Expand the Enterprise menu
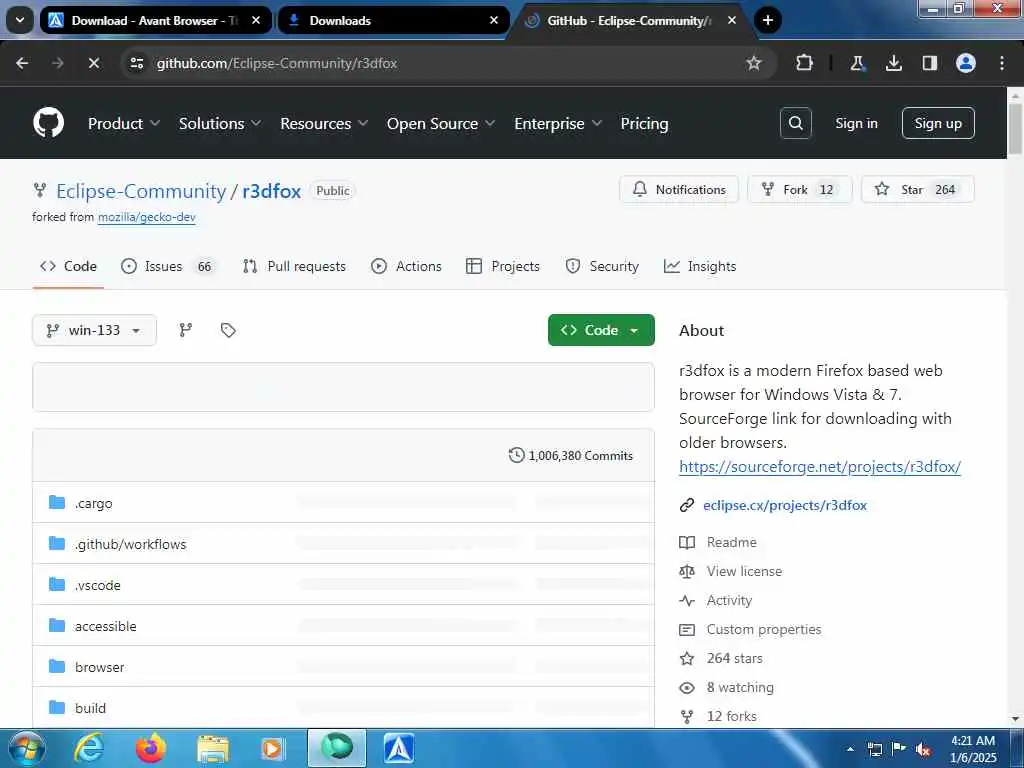Image resolution: width=1024 pixels, height=768 pixels. pos(558,123)
